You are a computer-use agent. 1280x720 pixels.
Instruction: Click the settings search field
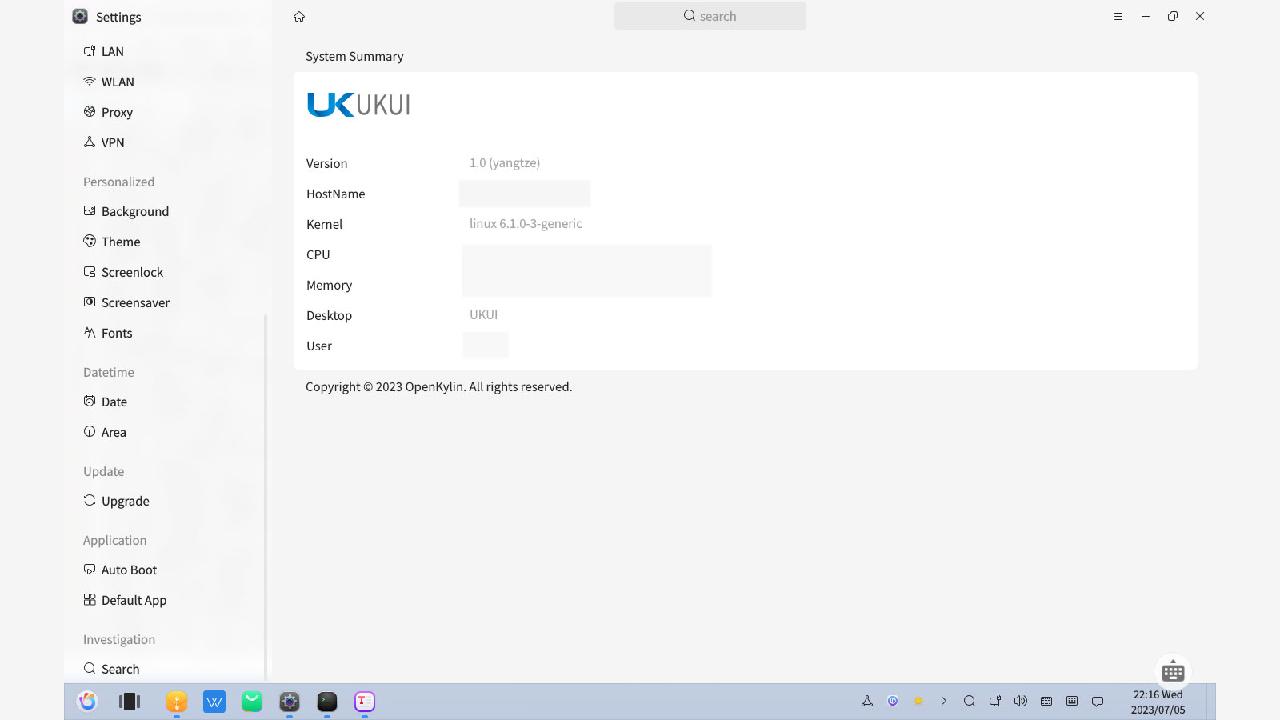[x=710, y=16]
